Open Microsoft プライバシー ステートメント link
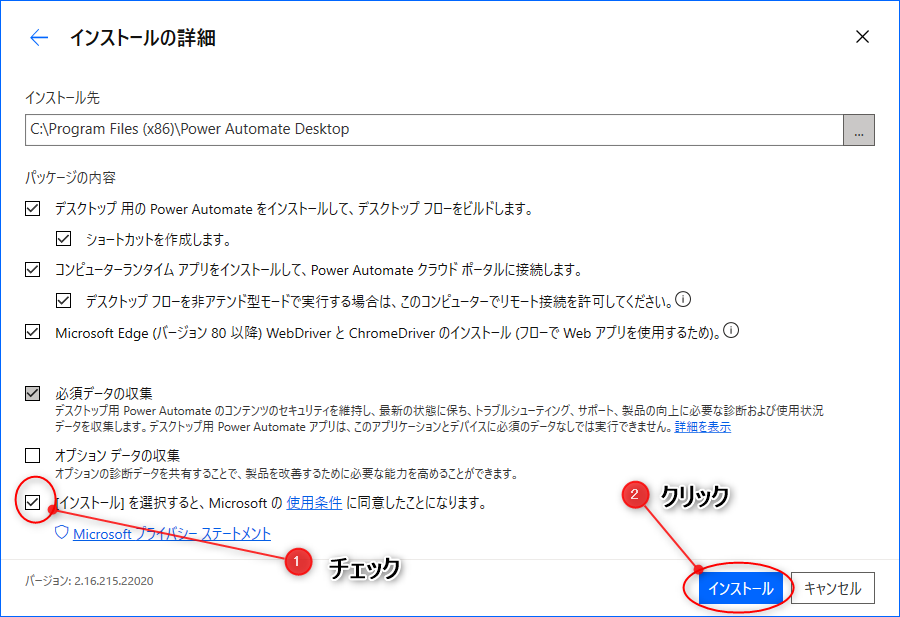 click(172, 534)
